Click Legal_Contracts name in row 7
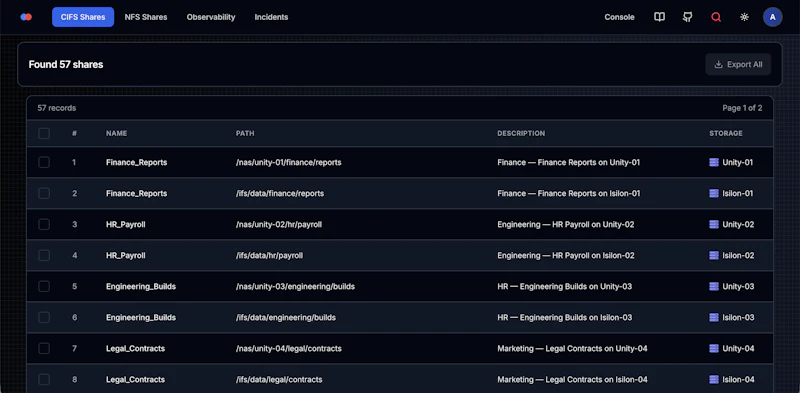Screen dimensions: 800x393 point(135,349)
